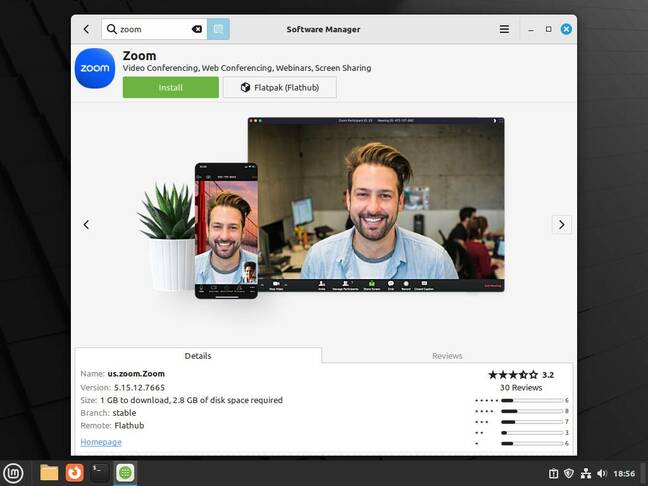
Task: Select the us.zoom.Zoom package name
Action: 136,374
